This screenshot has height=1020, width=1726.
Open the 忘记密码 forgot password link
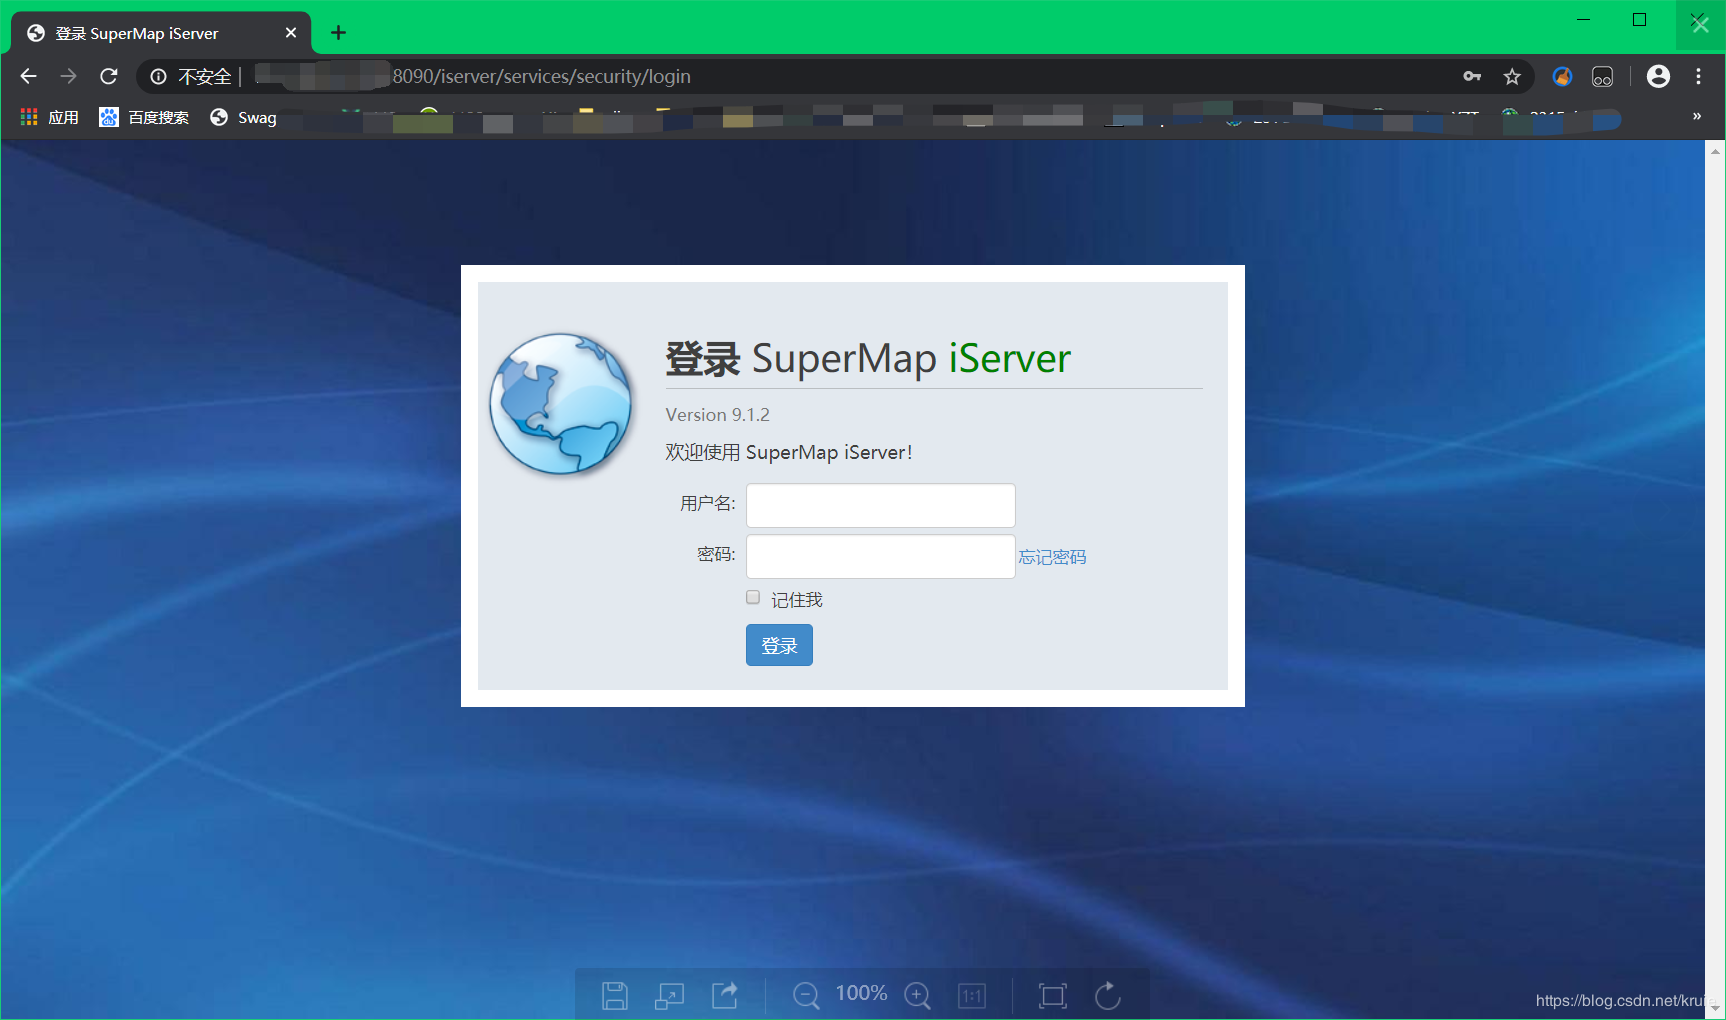tap(1051, 556)
